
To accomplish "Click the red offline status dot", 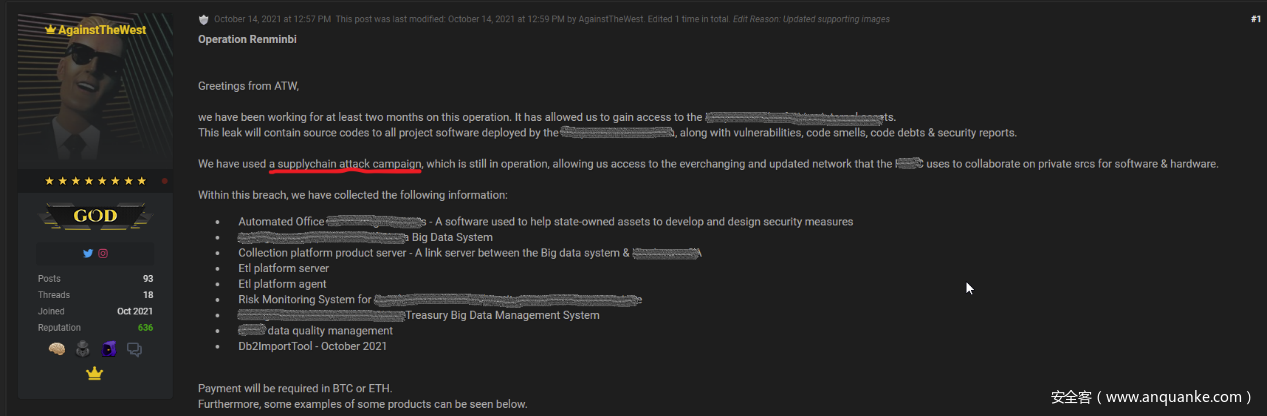I will (165, 181).
